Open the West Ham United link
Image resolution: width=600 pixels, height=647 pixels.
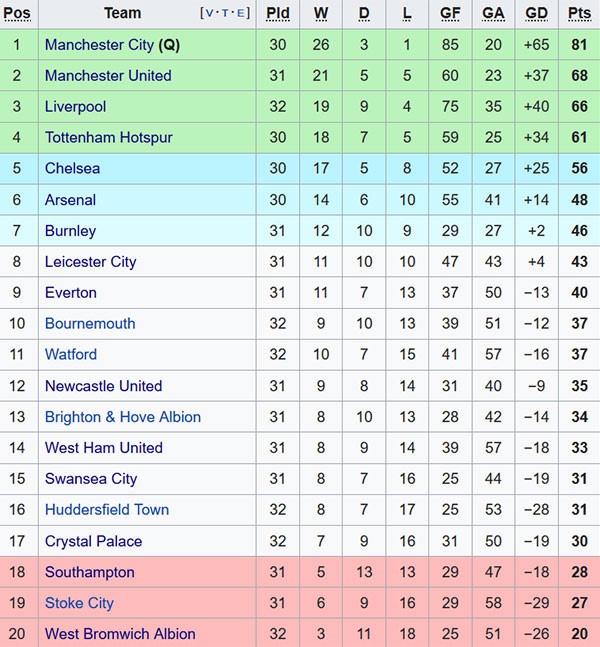pyautogui.click(x=103, y=448)
